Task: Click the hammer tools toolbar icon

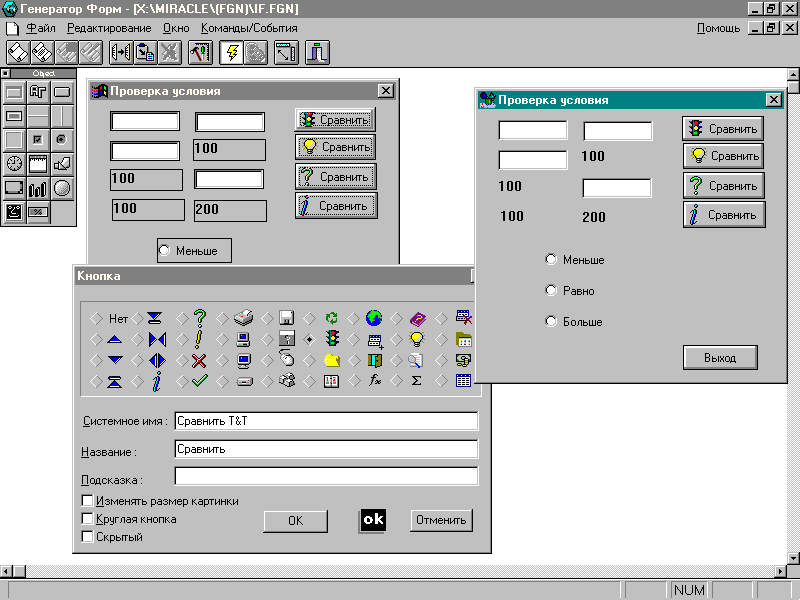Action: [201, 52]
